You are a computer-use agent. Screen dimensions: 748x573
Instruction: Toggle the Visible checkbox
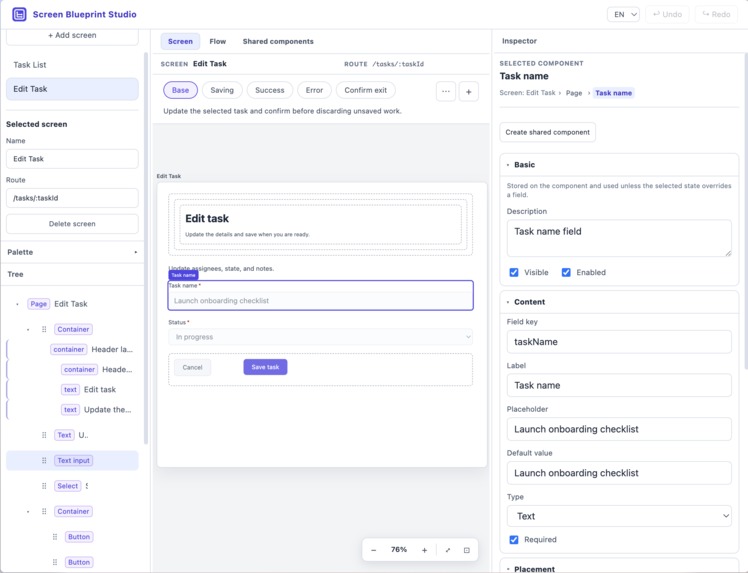[x=514, y=272]
